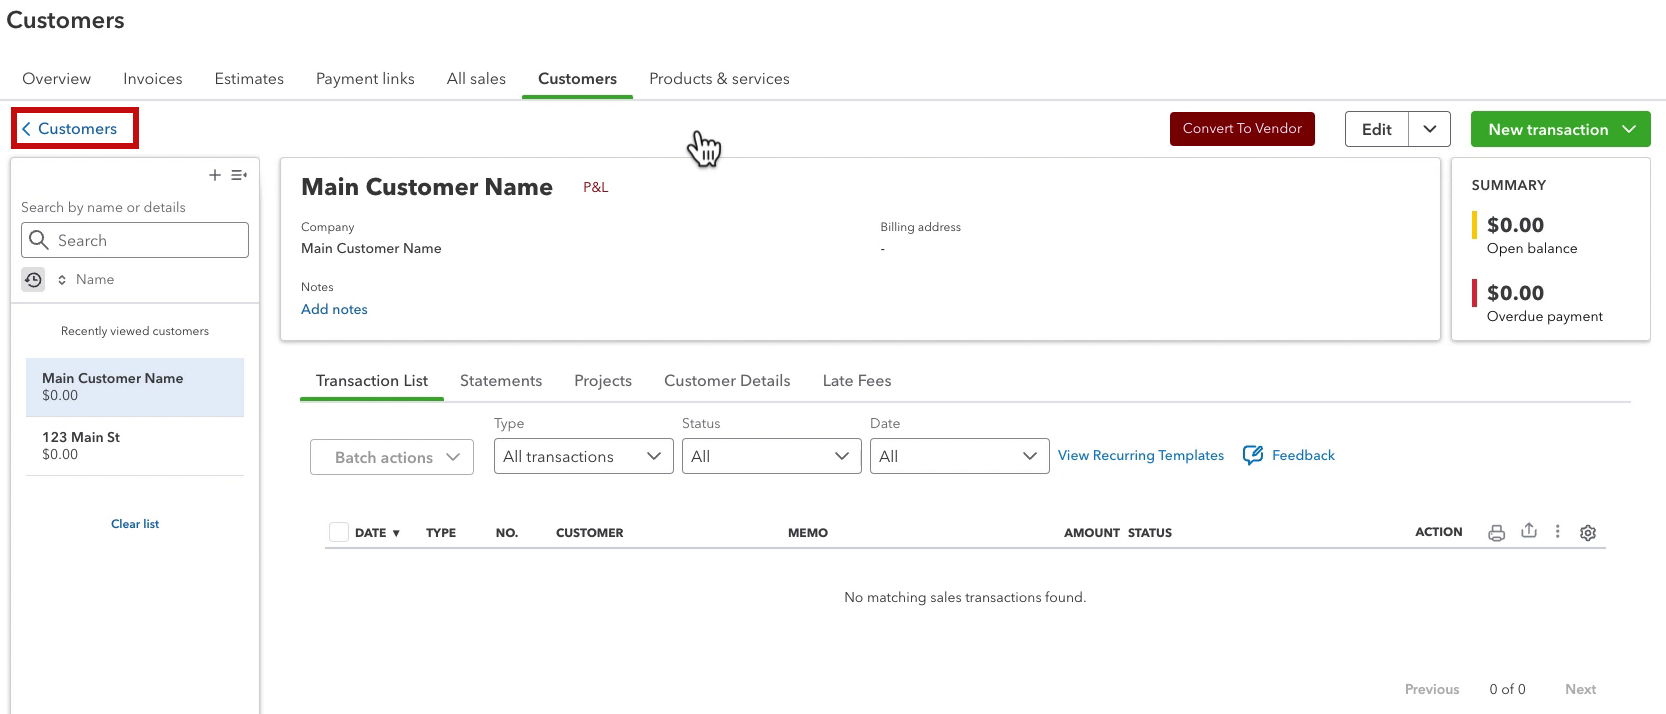Tick the select-all transactions checkbox
Screen dimensions: 1666x714
(339, 532)
